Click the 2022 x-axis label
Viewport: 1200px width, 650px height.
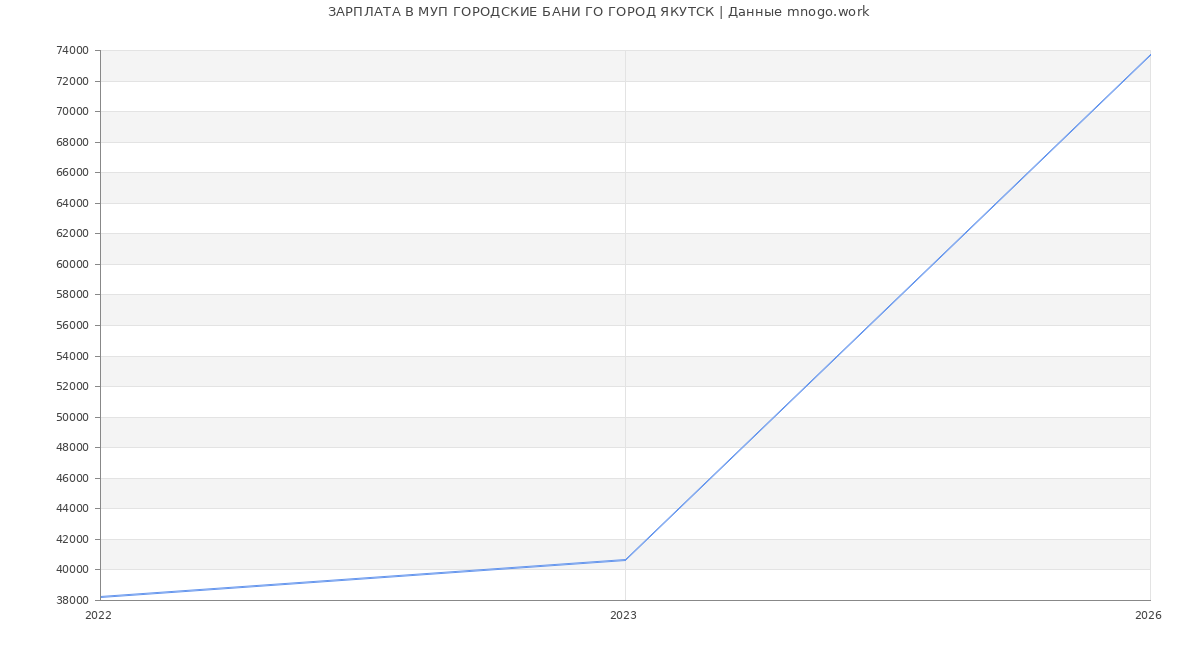(x=98, y=616)
